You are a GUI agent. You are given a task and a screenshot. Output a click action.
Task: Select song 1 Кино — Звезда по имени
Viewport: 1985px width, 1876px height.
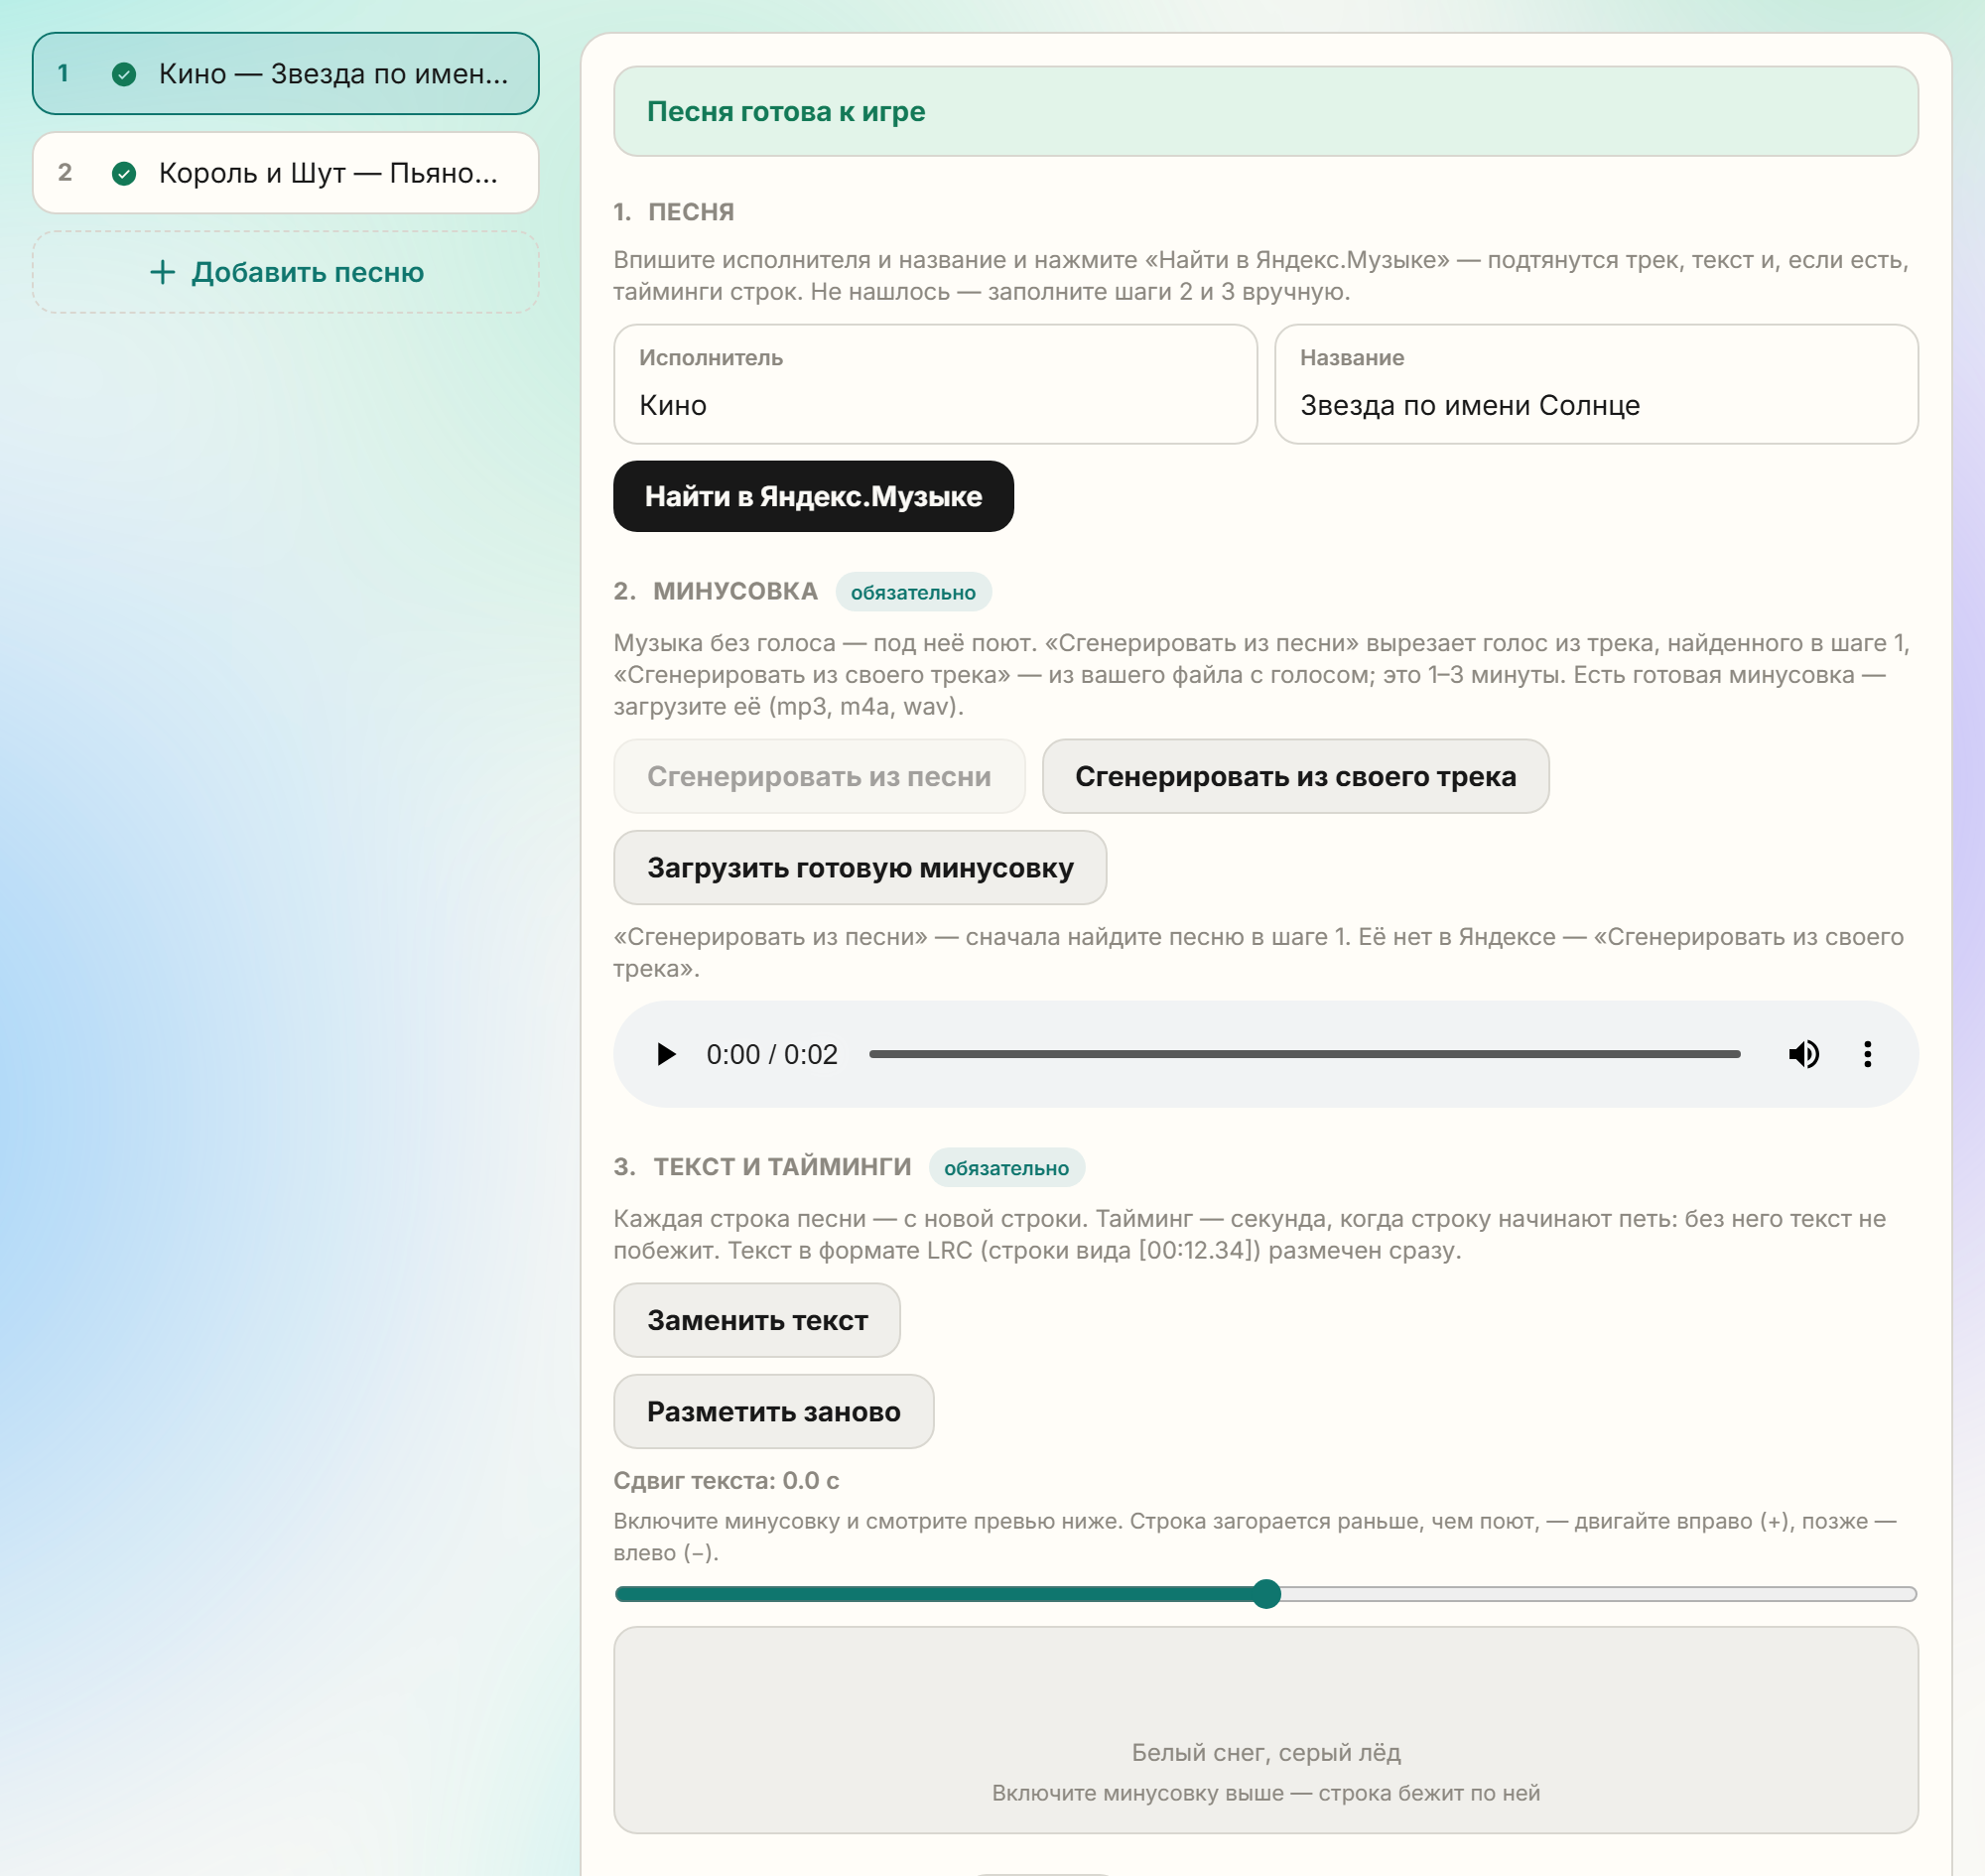[x=286, y=74]
